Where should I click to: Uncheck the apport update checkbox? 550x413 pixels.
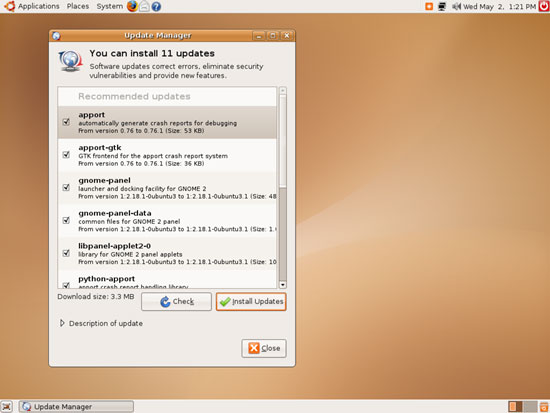[x=66, y=122]
